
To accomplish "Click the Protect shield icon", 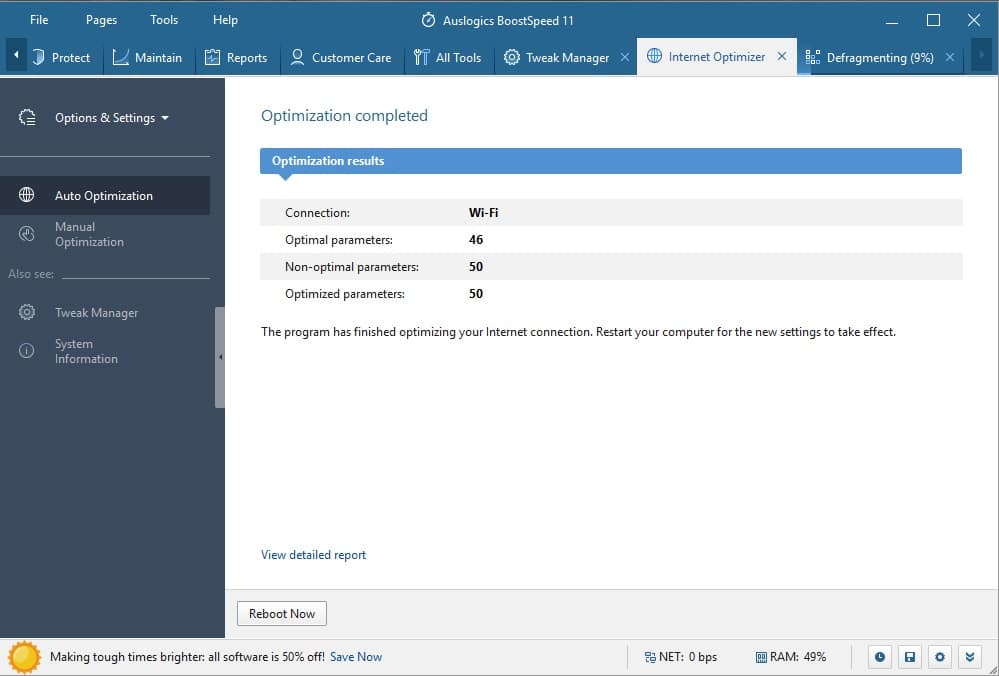I will pyautogui.click(x=38, y=57).
